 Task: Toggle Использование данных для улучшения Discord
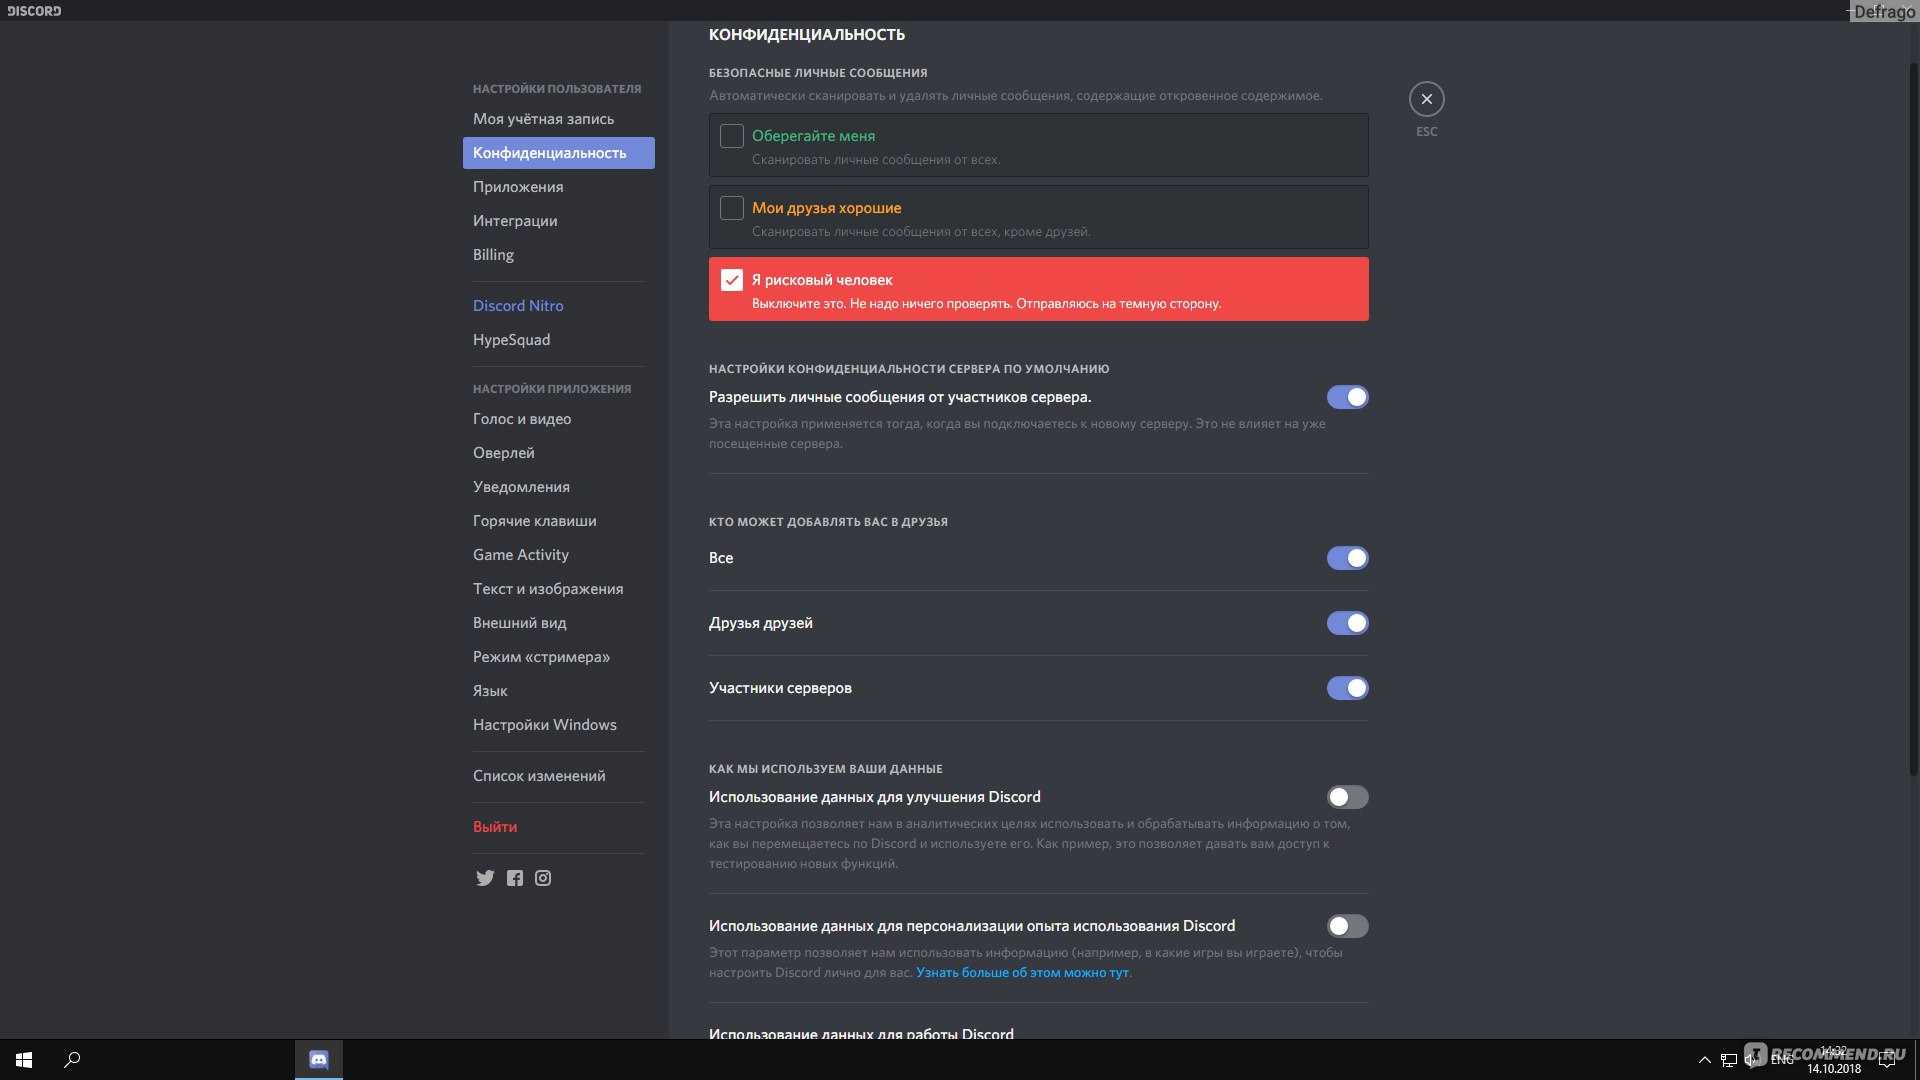[x=1346, y=796]
